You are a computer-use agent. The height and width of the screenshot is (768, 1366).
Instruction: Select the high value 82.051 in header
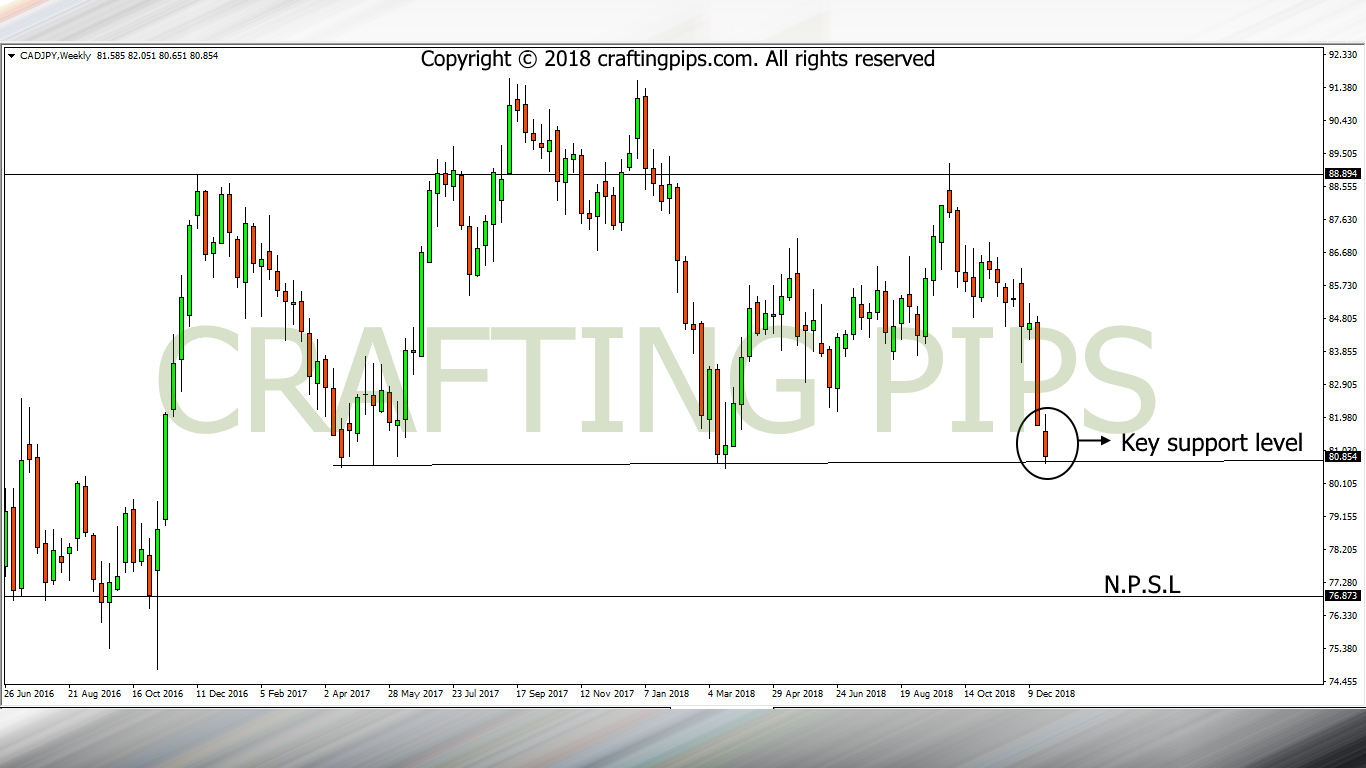(141, 56)
